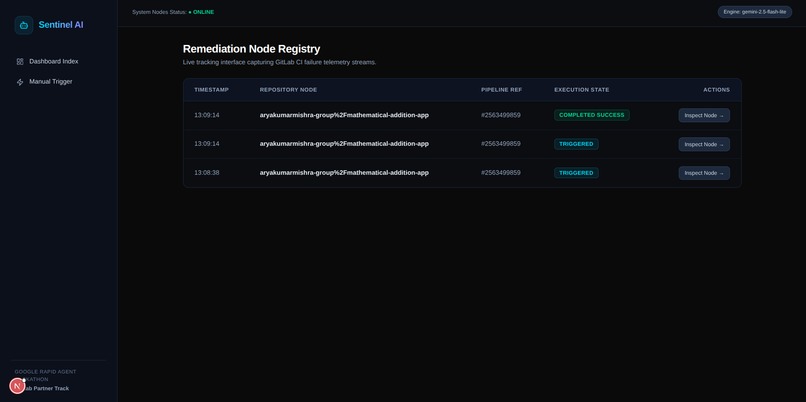
Task: Click the Engine gemini-2.5-flash-lite badge
Action: [x=755, y=12]
